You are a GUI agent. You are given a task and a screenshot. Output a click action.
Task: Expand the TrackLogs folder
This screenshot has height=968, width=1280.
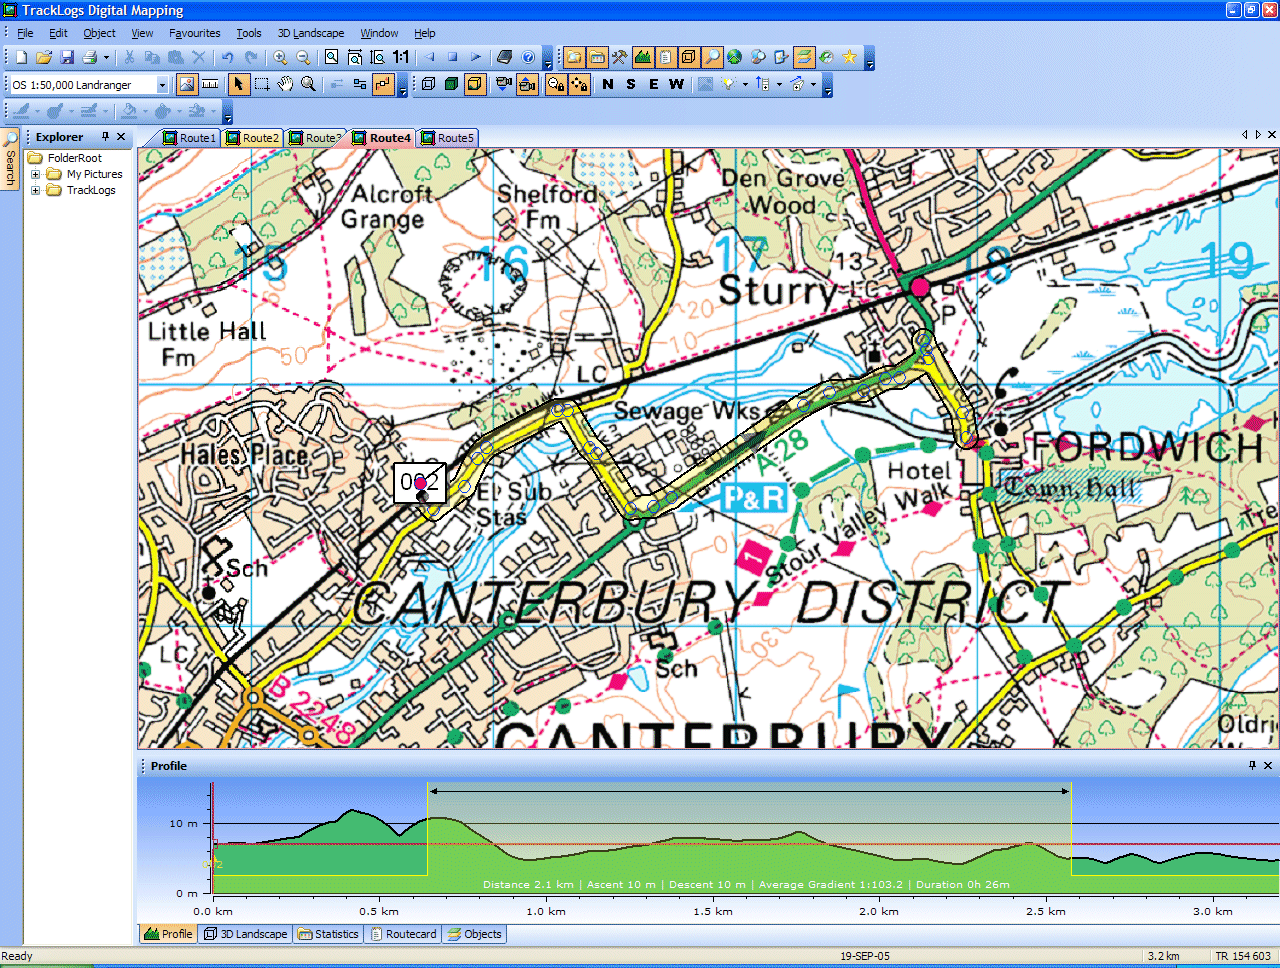(x=36, y=190)
